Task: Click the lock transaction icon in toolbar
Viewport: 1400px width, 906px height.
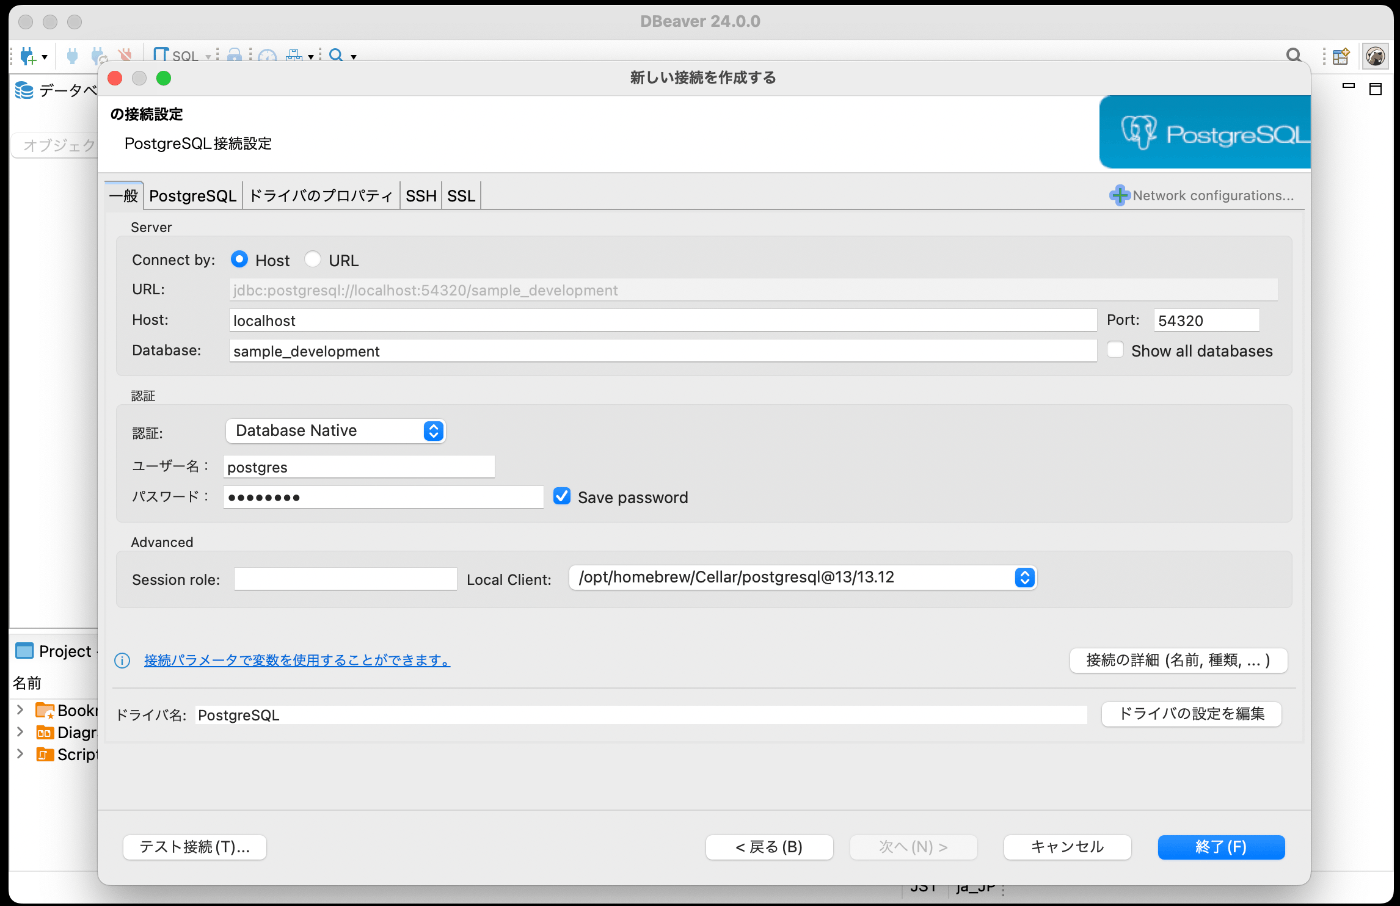Action: click(x=234, y=56)
